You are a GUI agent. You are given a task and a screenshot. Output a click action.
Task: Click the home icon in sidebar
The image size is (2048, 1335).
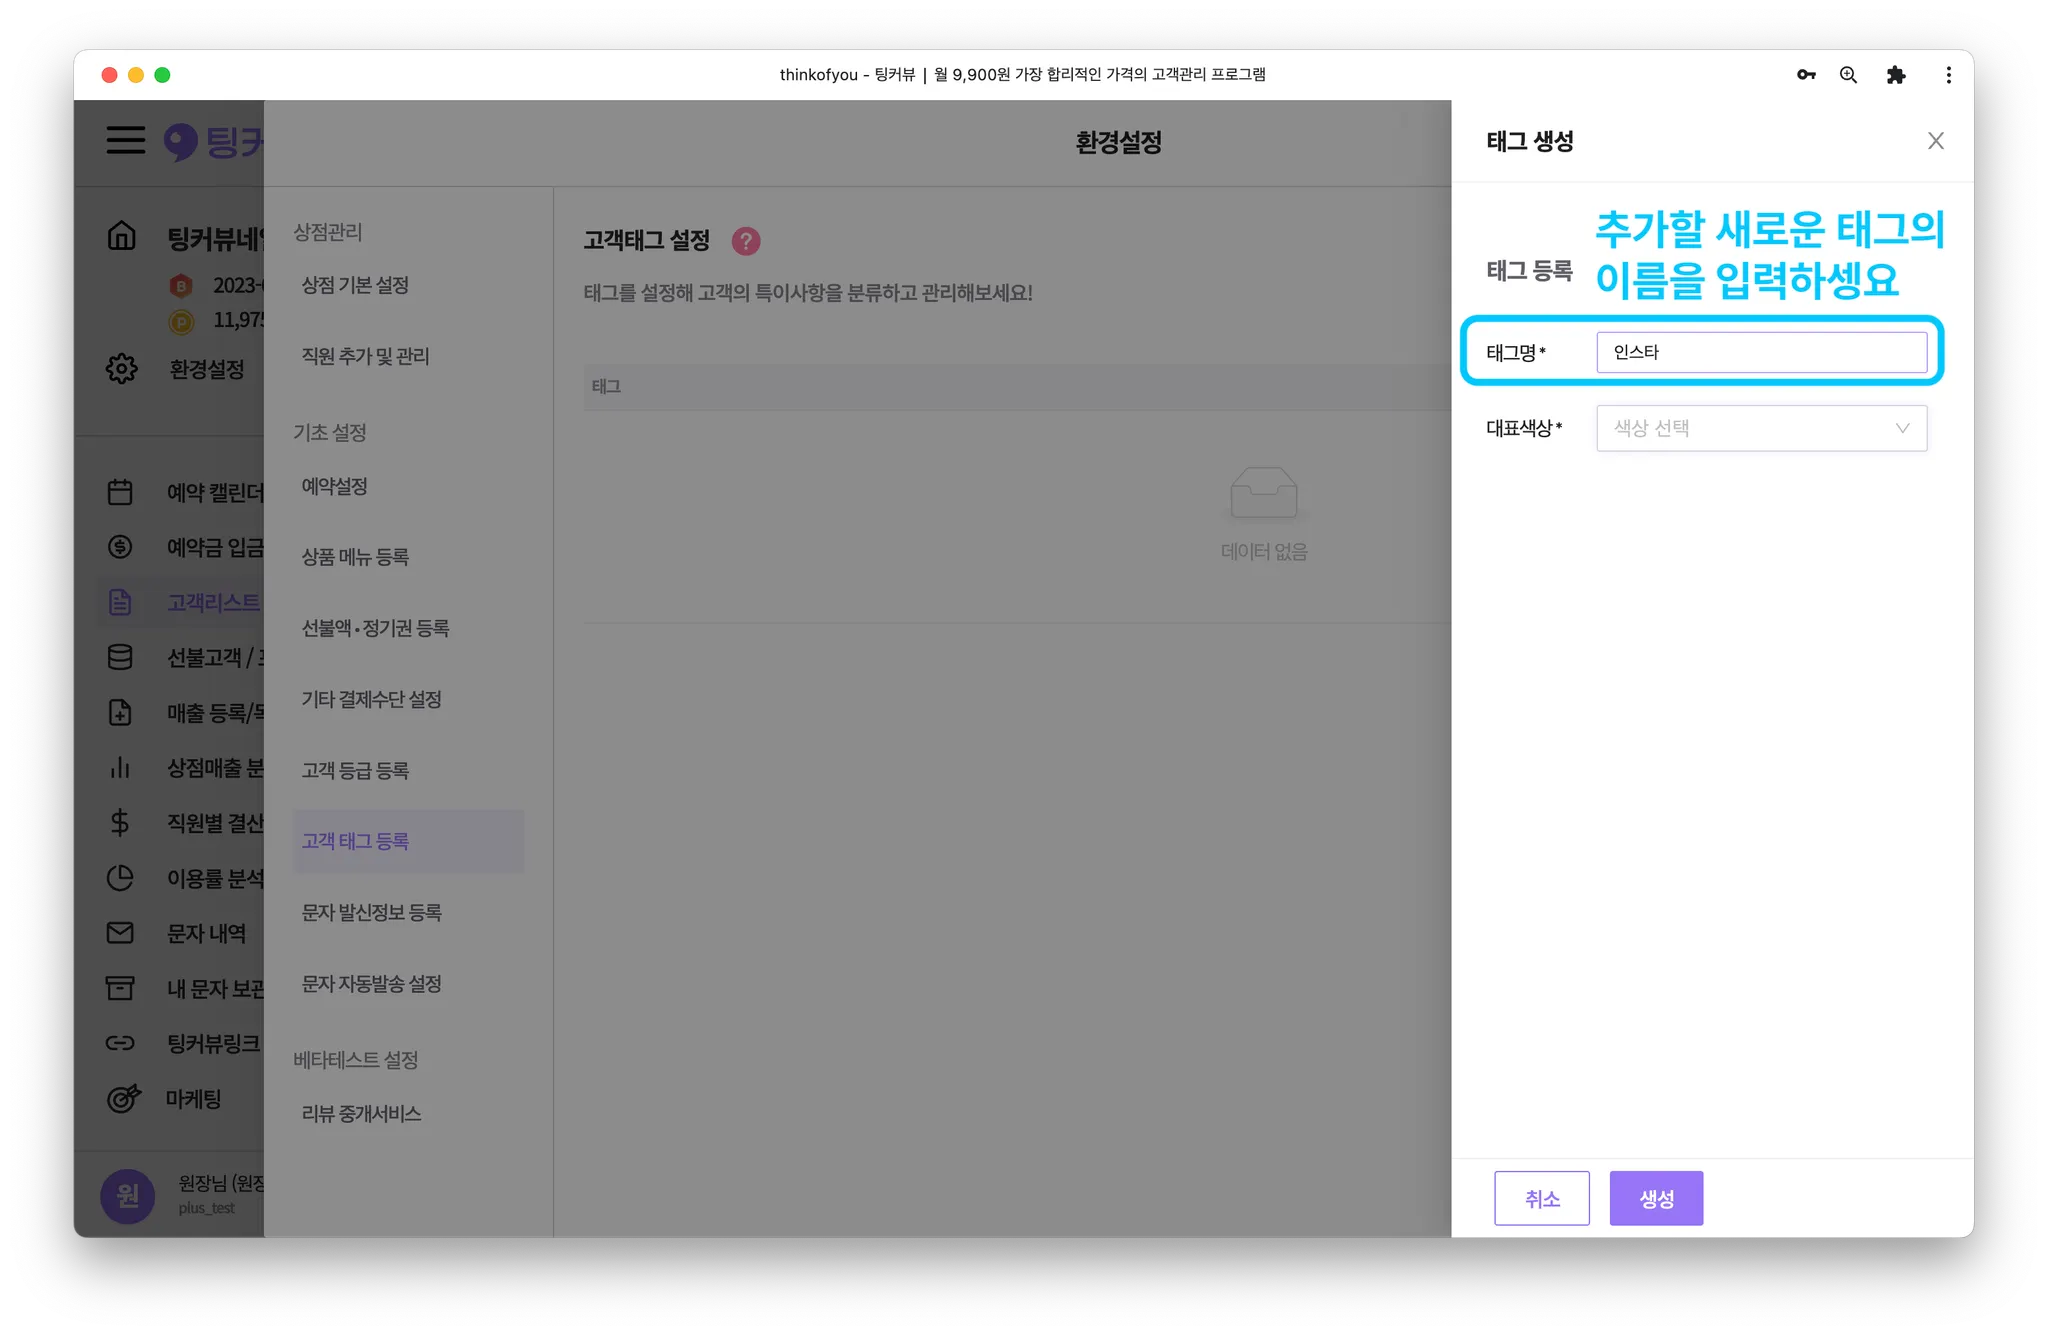tap(121, 236)
